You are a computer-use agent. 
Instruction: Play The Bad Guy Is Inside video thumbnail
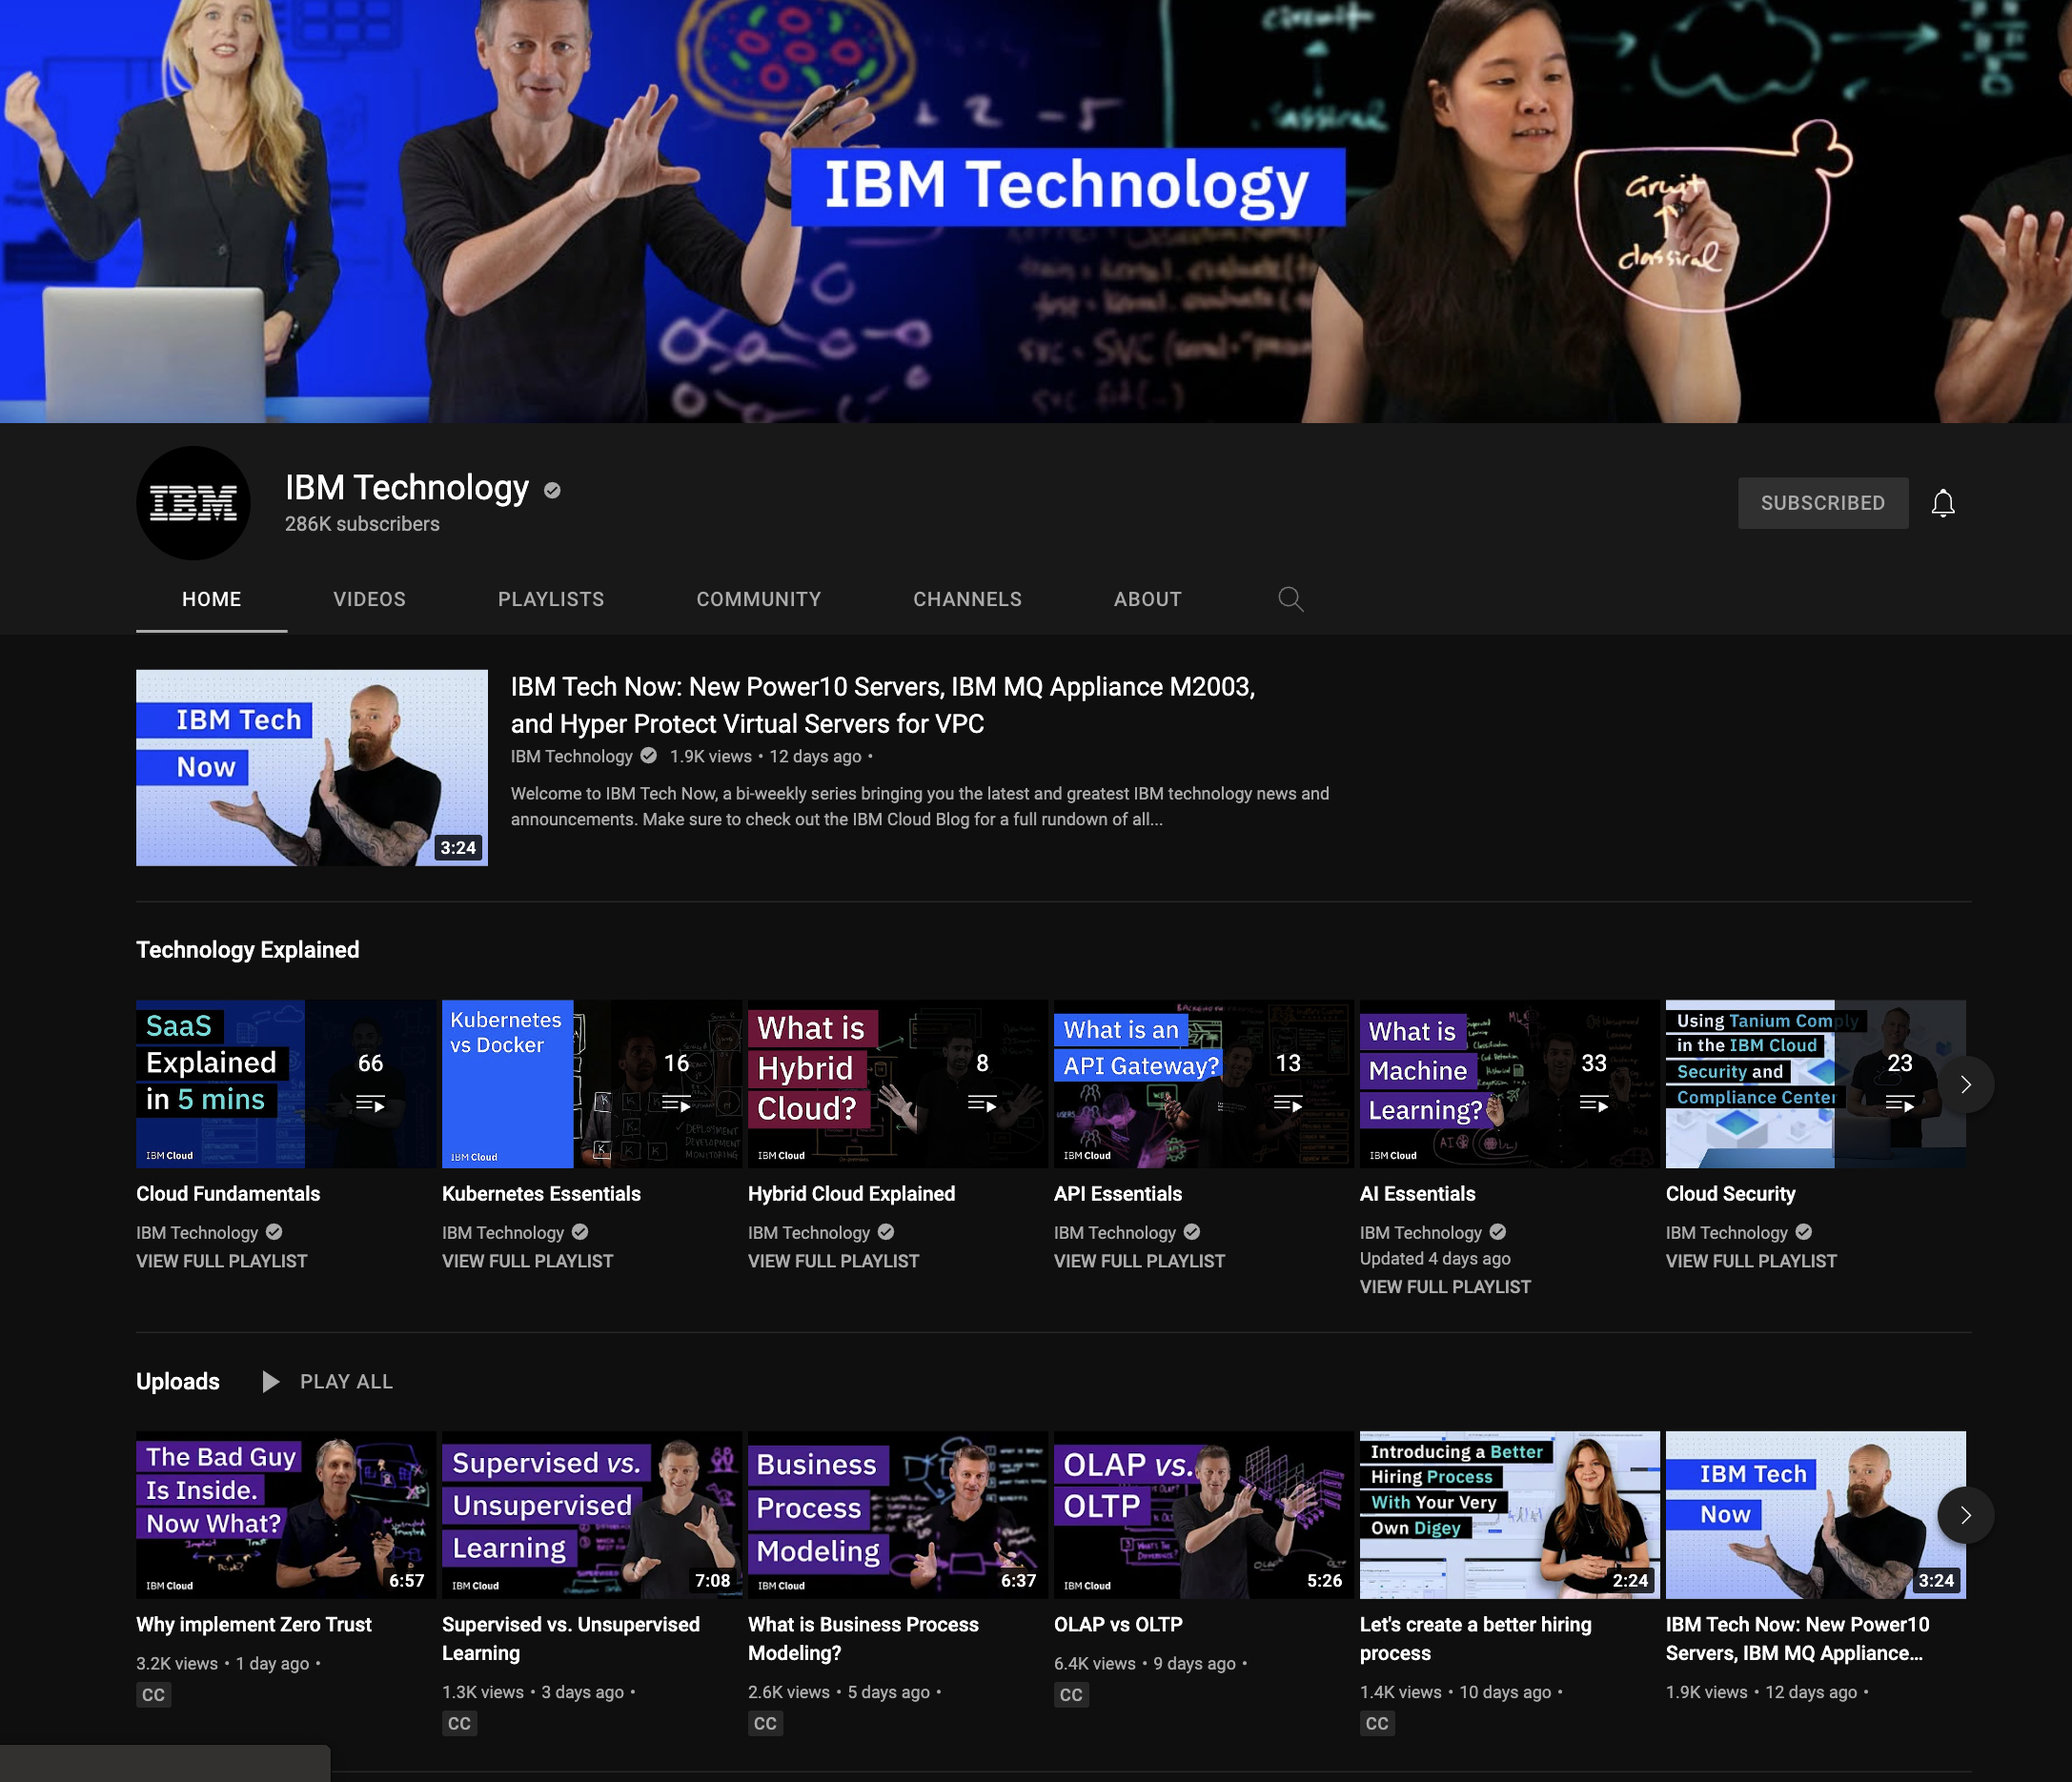click(x=286, y=1515)
